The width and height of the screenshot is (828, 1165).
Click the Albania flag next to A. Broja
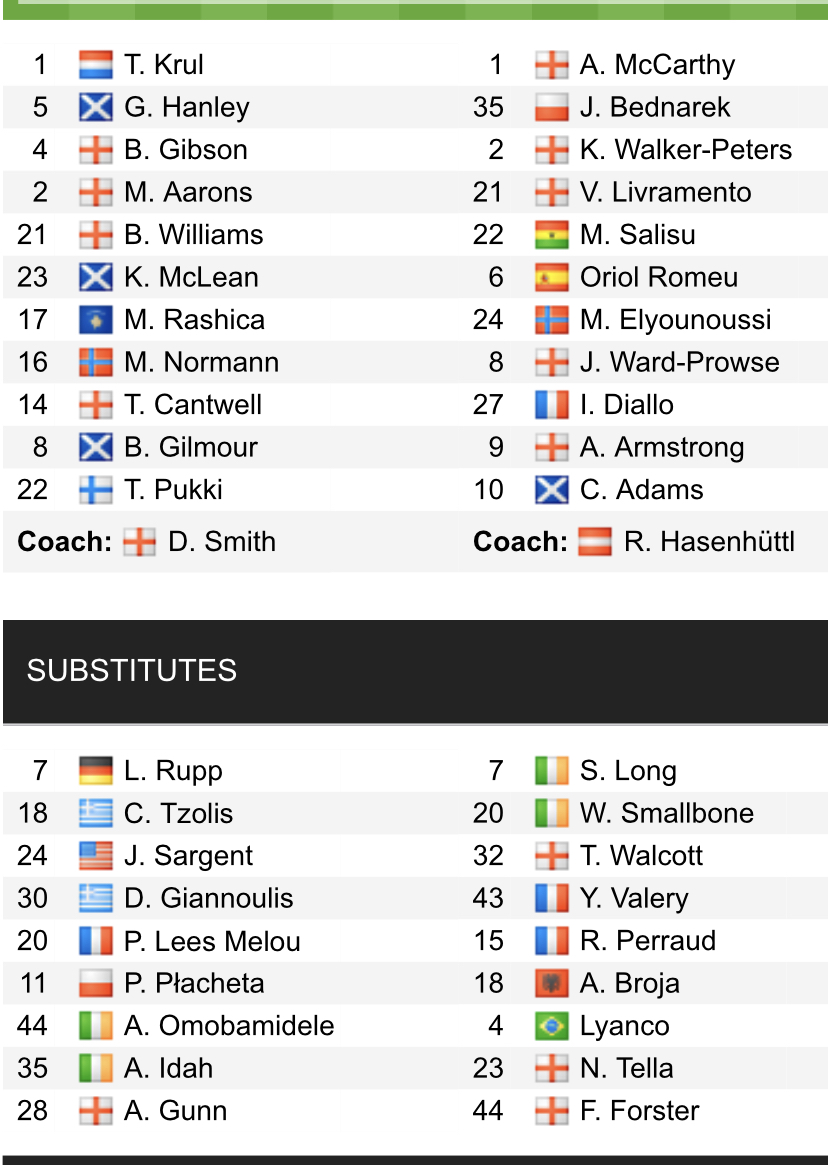551,983
